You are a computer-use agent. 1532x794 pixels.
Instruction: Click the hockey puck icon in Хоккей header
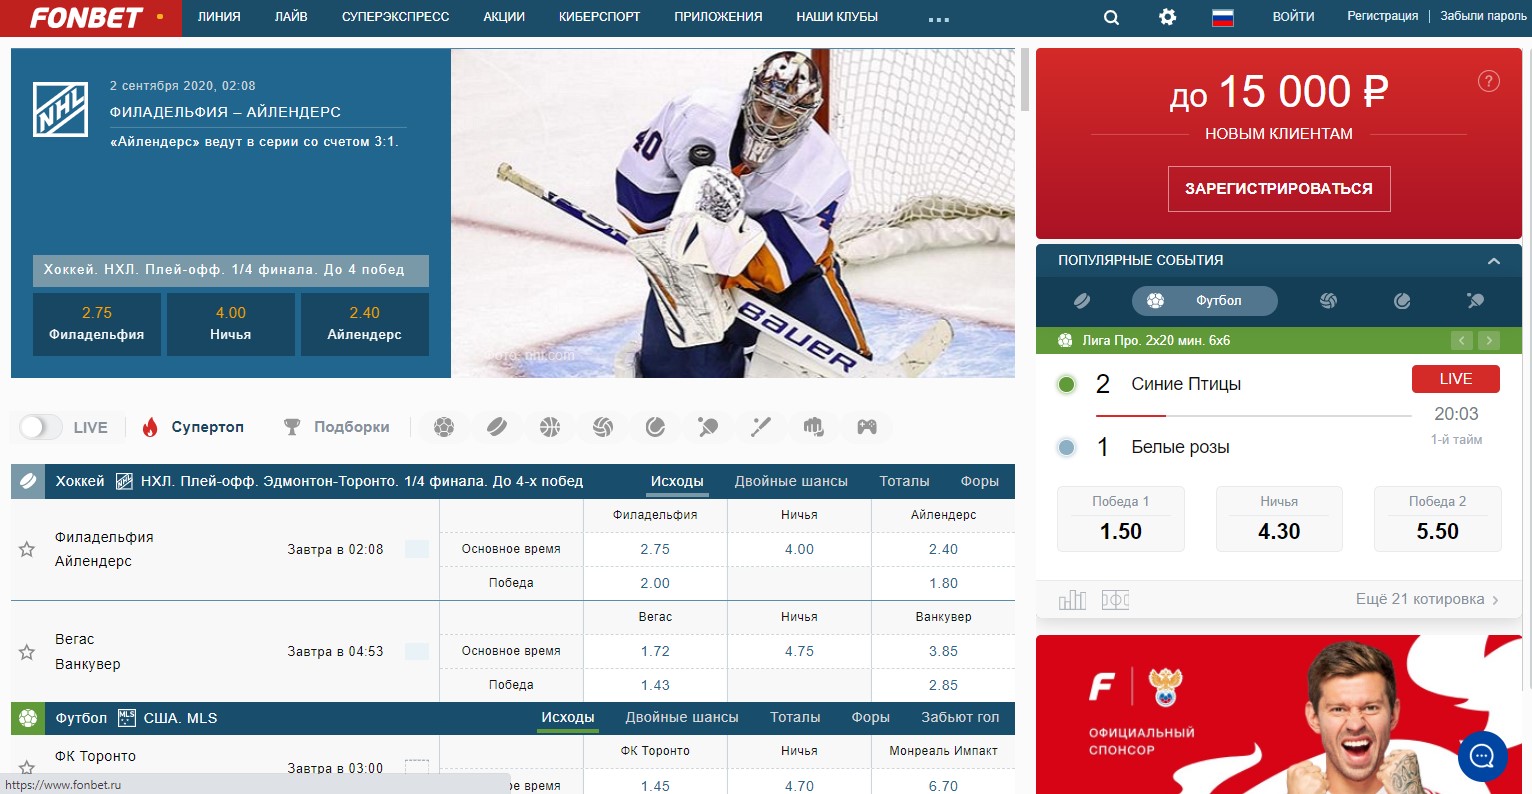click(28, 481)
